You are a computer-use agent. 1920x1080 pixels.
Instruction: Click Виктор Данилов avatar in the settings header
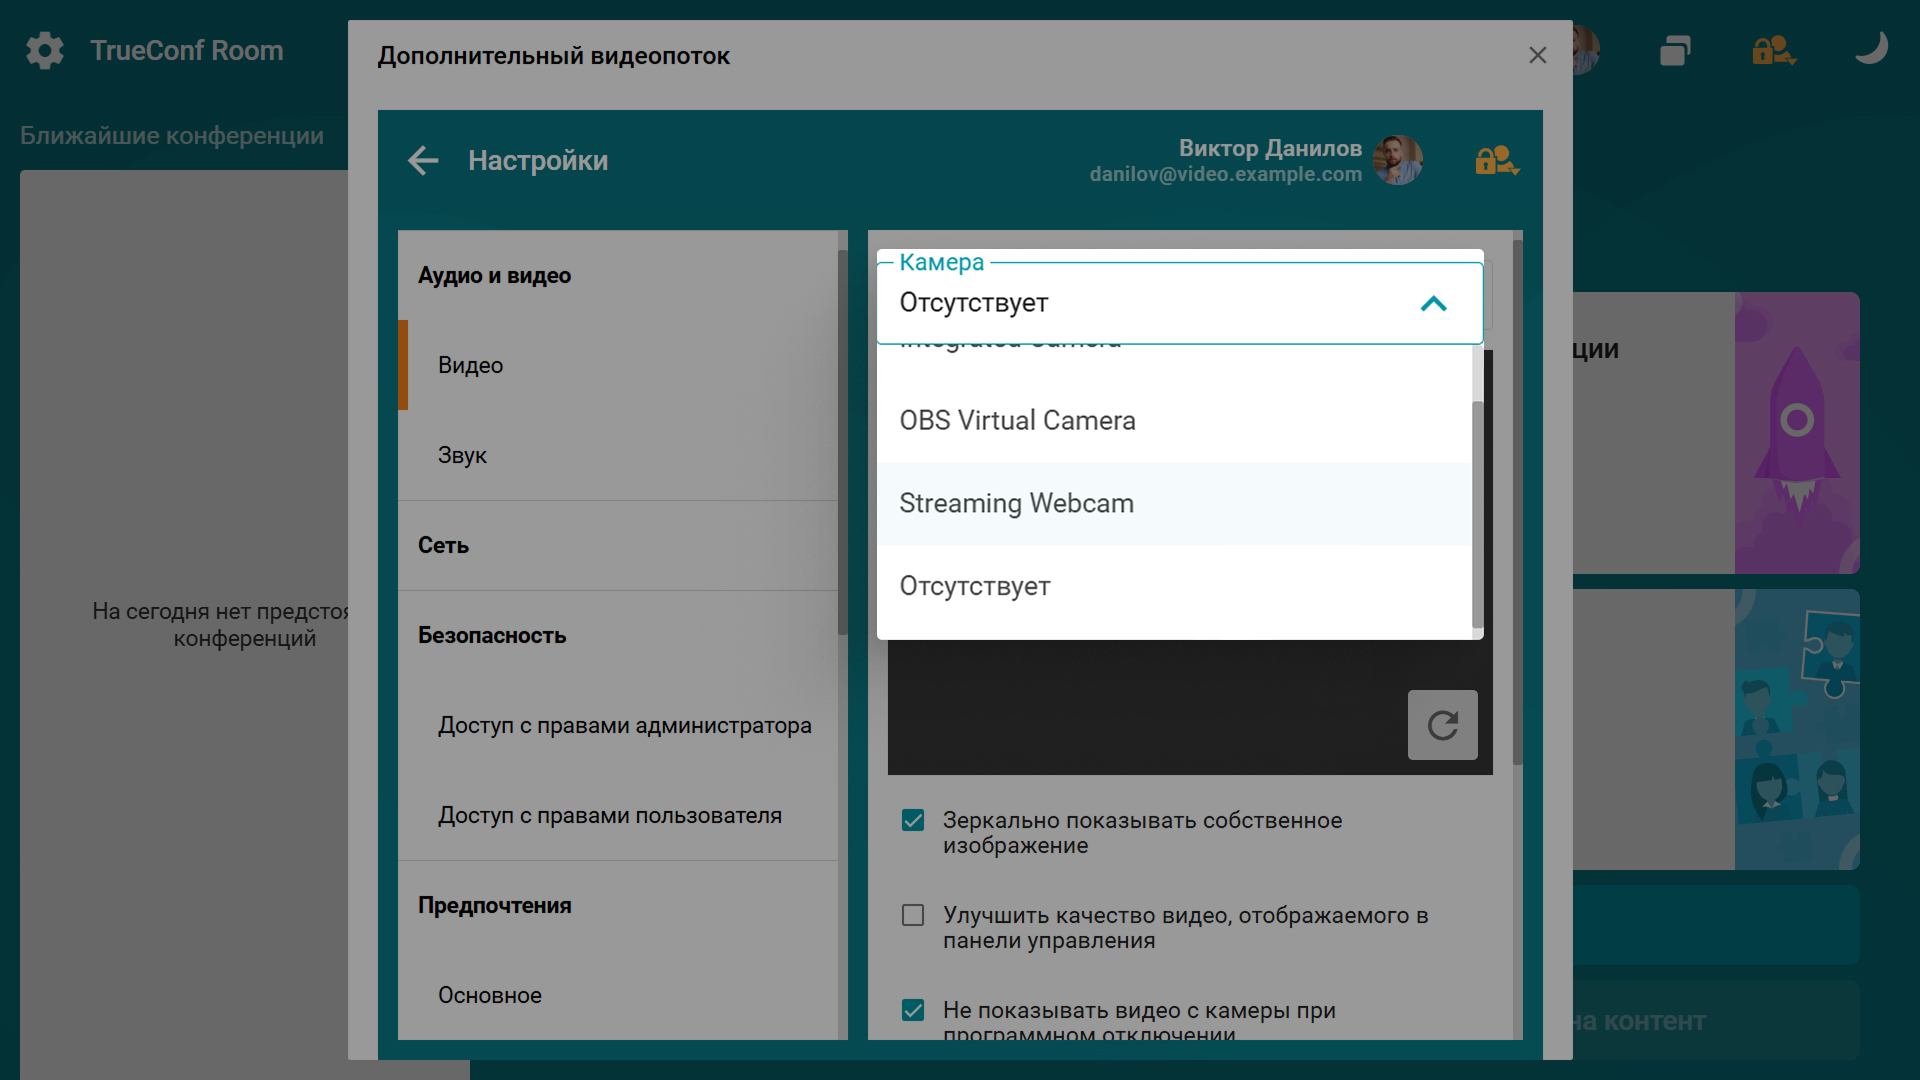pyautogui.click(x=1398, y=160)
